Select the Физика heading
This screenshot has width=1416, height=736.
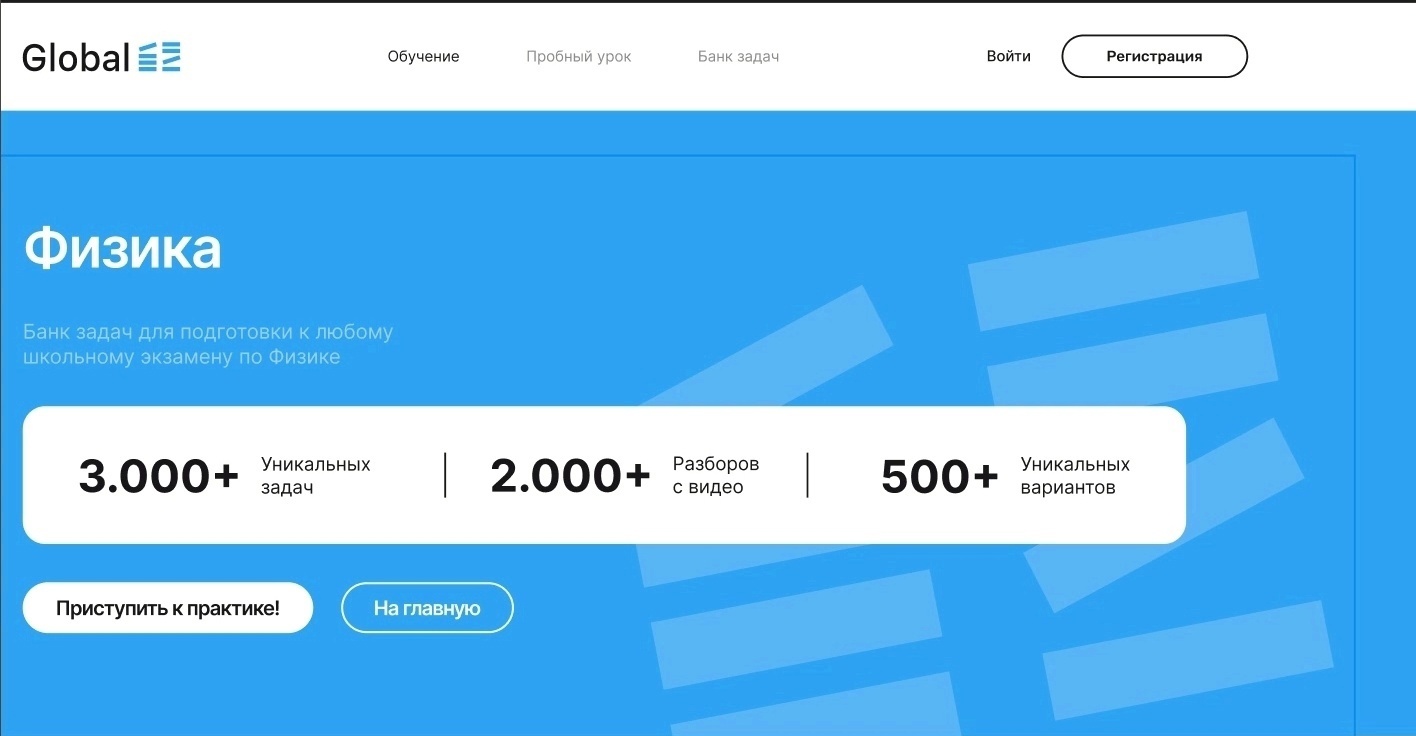[122, 249]
